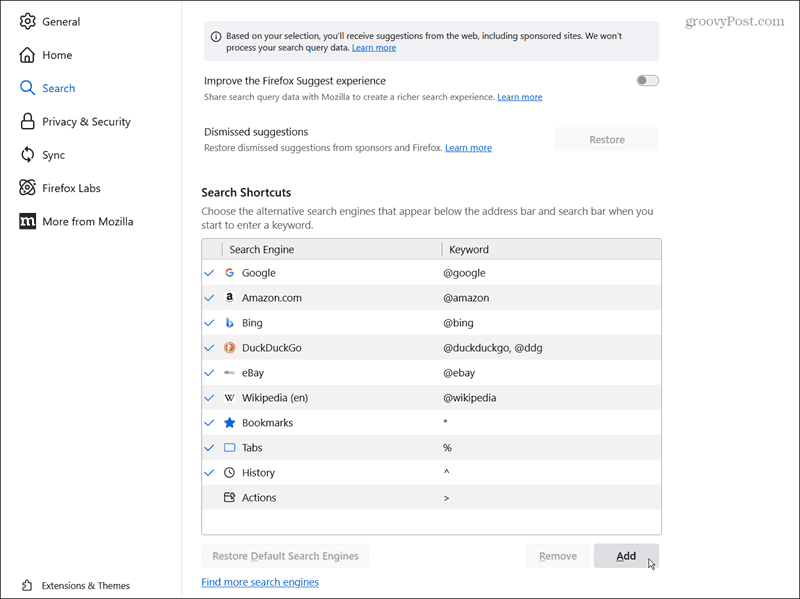Switch to the Sync settings category
Screen dimensions: 800x599
(54, 155)
